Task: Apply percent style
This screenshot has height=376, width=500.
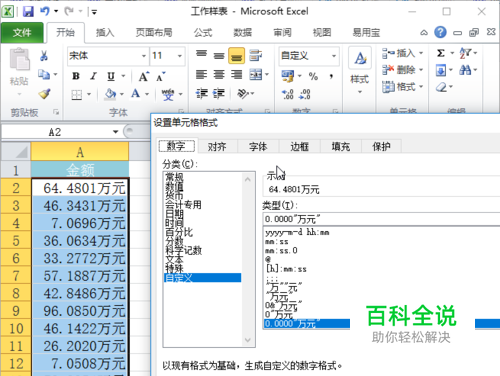Action: pos(313,77)
